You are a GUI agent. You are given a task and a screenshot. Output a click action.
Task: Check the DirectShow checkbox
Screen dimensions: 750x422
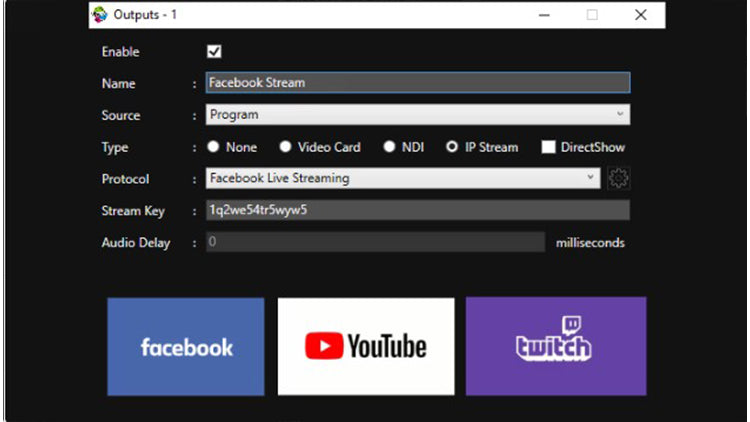548,147
